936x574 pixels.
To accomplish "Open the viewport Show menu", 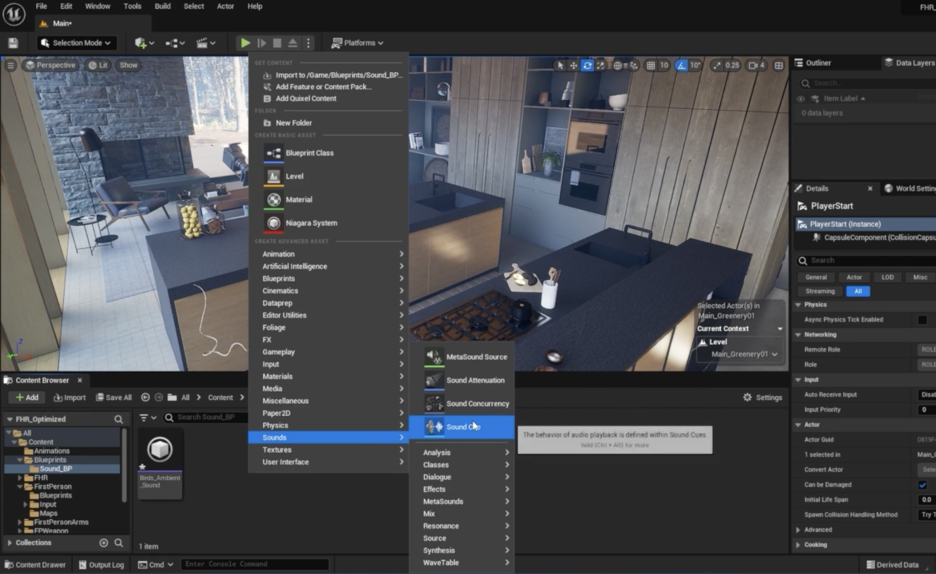I will pos(128,65).
